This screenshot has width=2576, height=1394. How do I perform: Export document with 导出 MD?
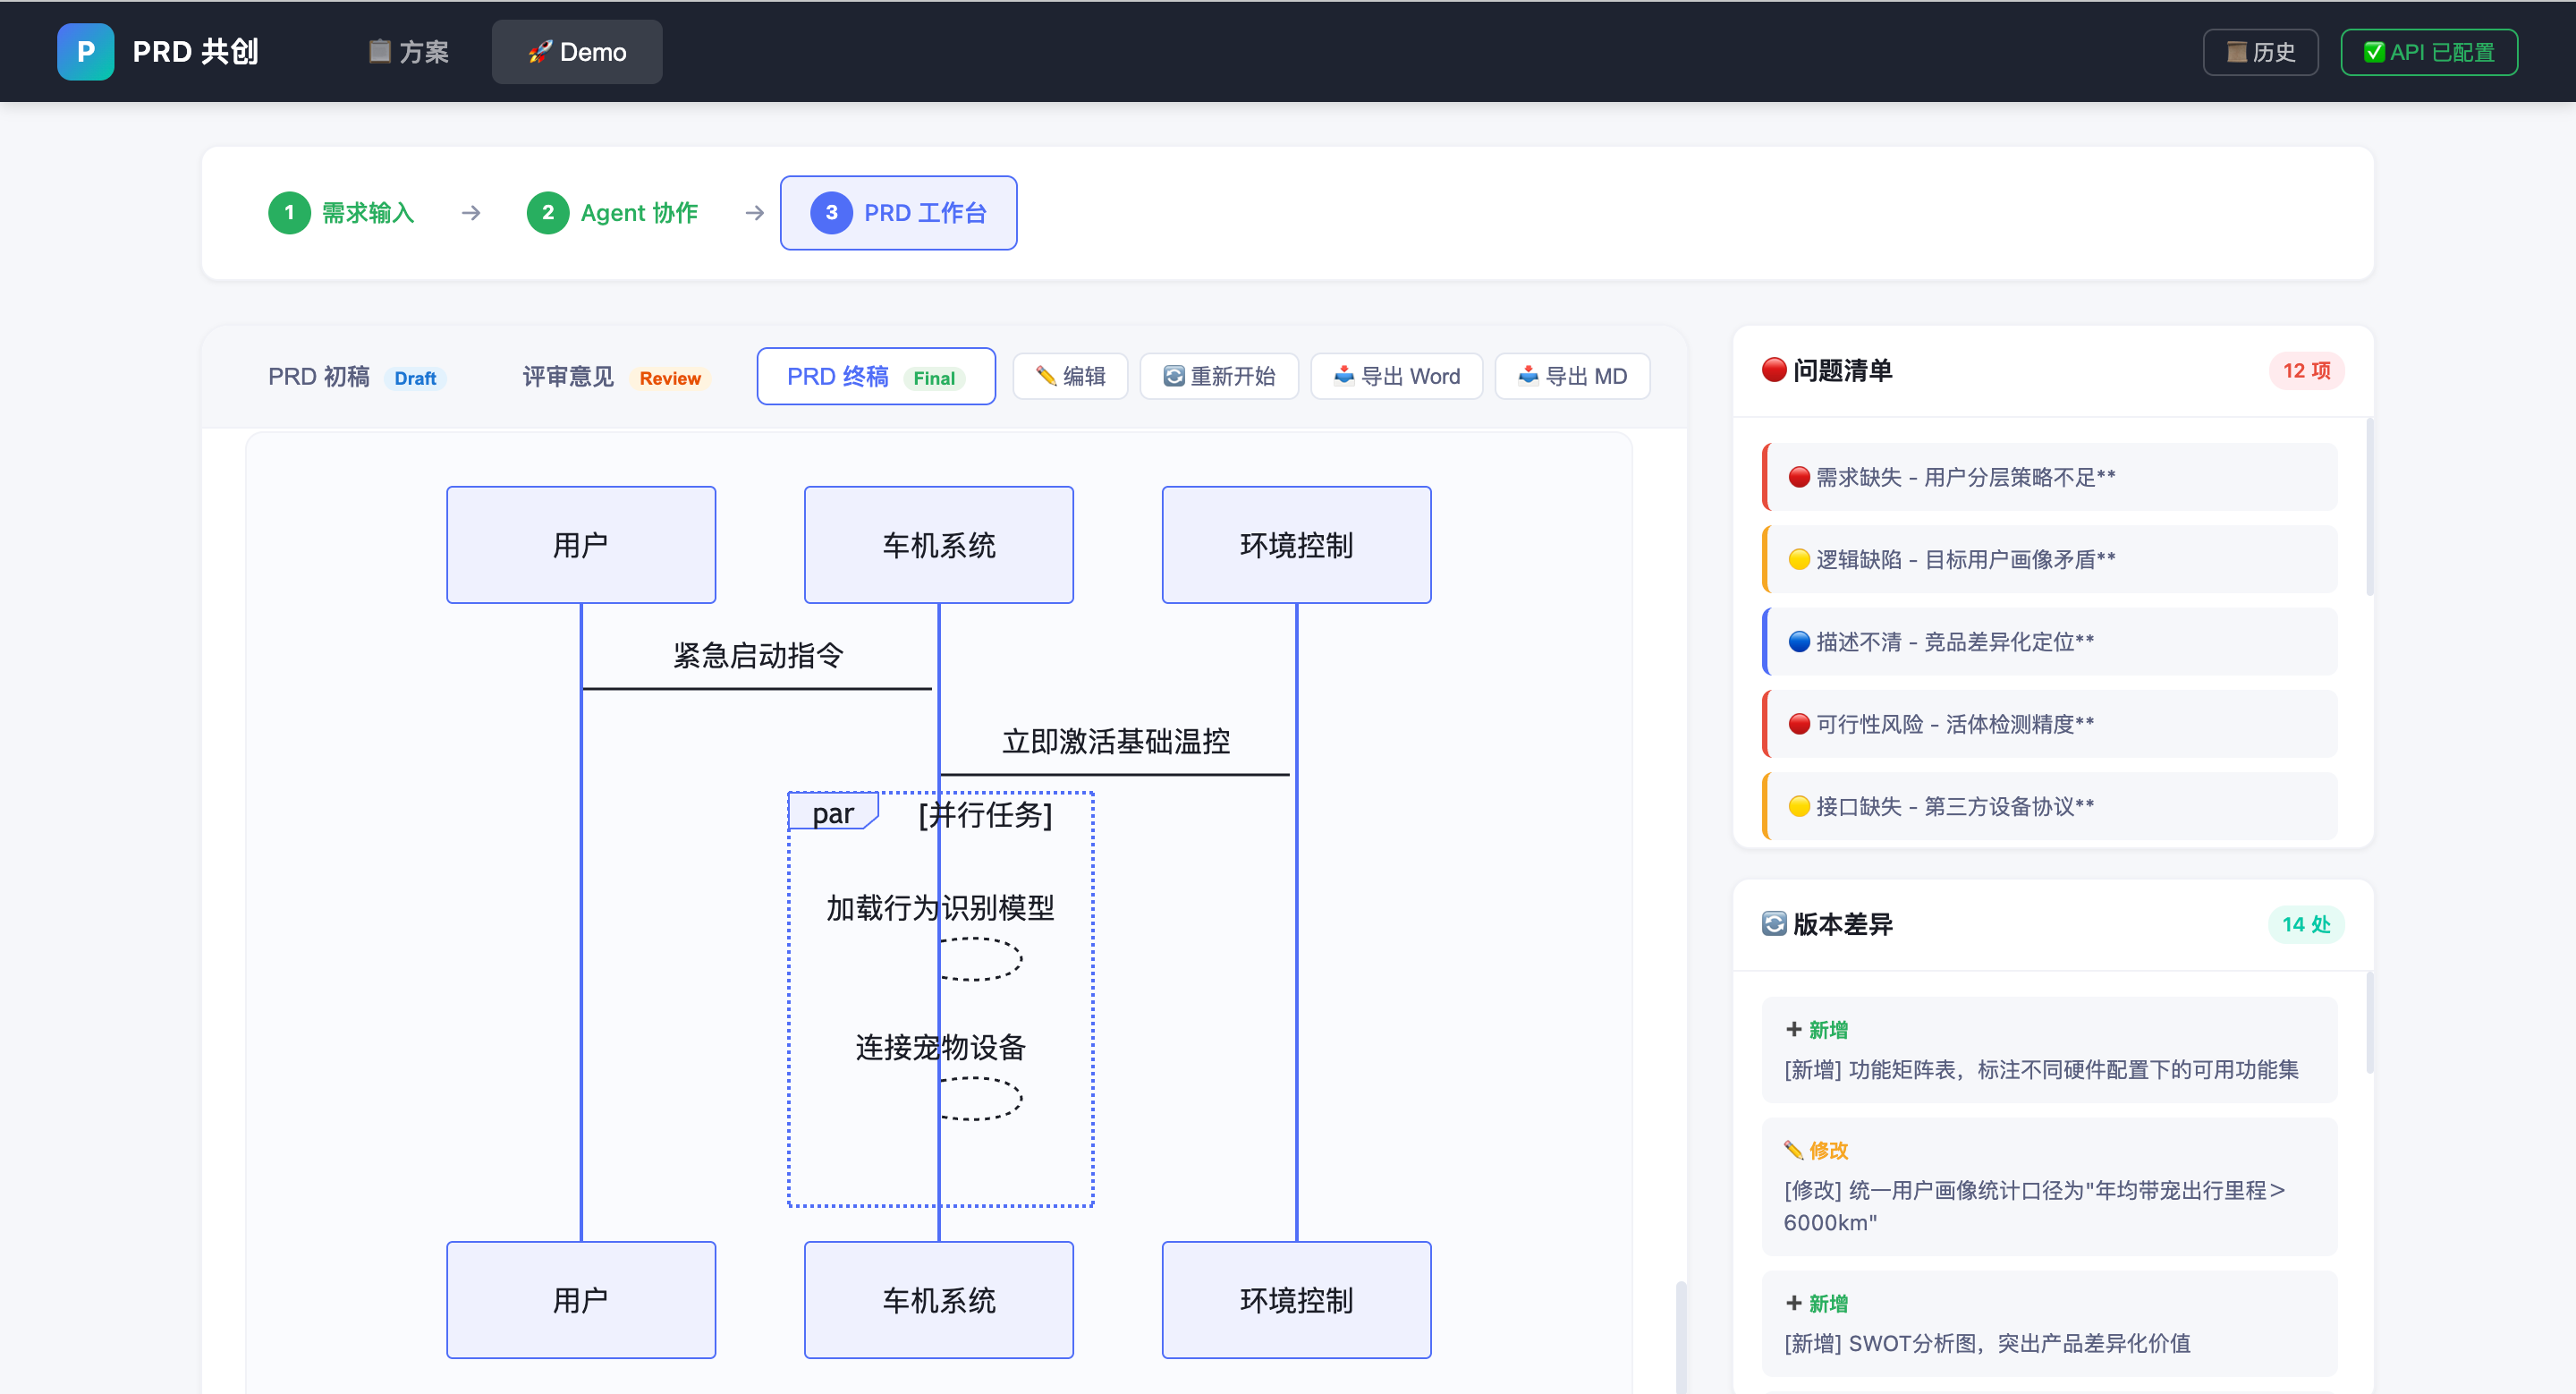(1572, 377)
